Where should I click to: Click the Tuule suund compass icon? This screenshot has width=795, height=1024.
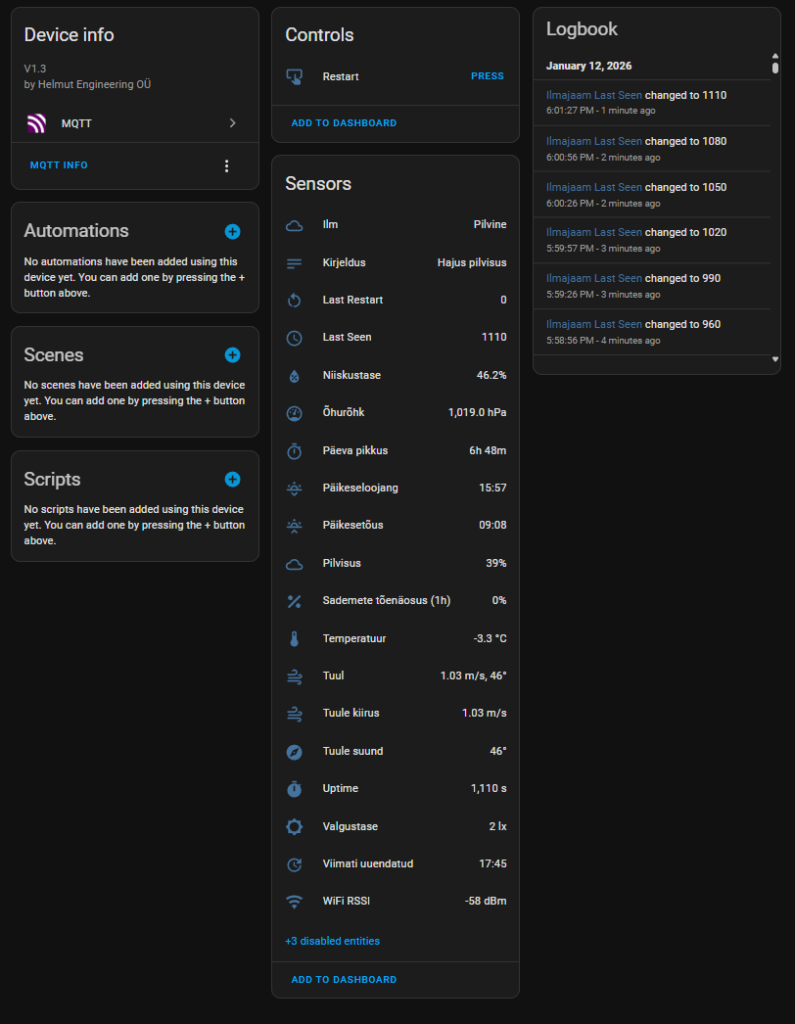click(295, 752)
